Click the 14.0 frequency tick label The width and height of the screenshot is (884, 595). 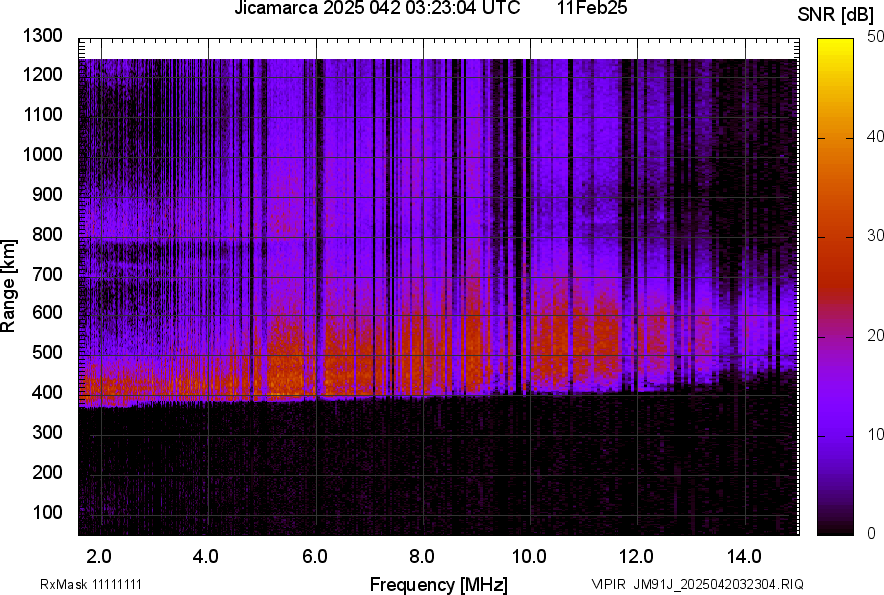(x=745, y=556)
